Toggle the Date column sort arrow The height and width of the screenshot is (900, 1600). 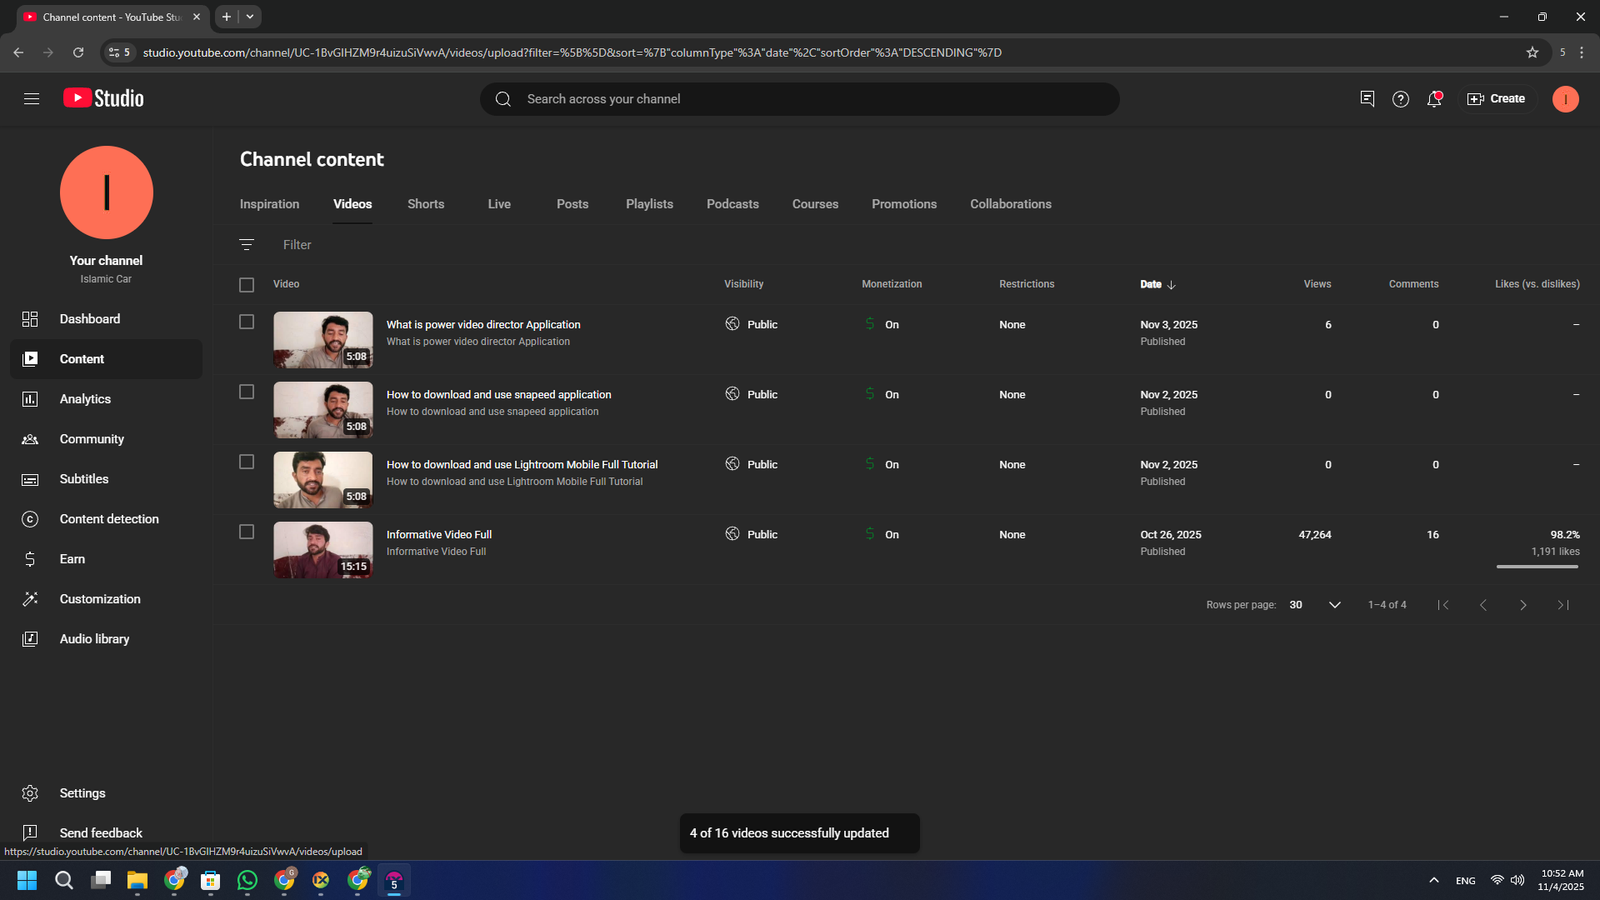click(x=1171, y=285)
